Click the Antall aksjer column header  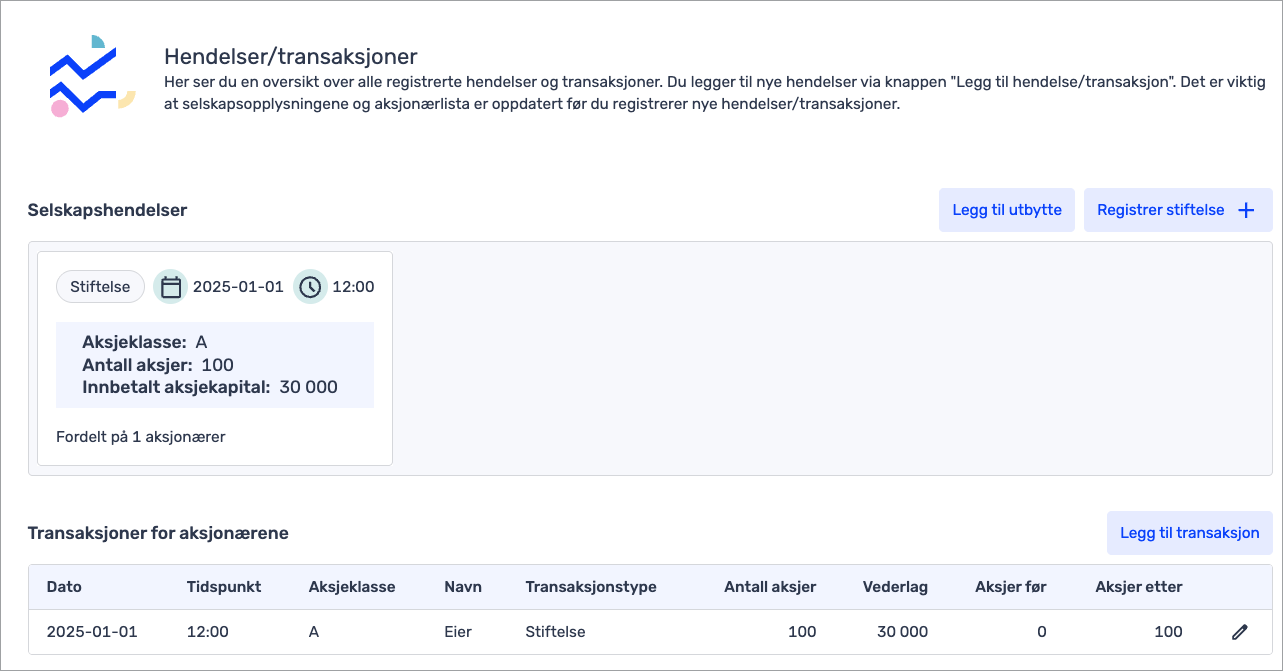[x=770, y=587]
